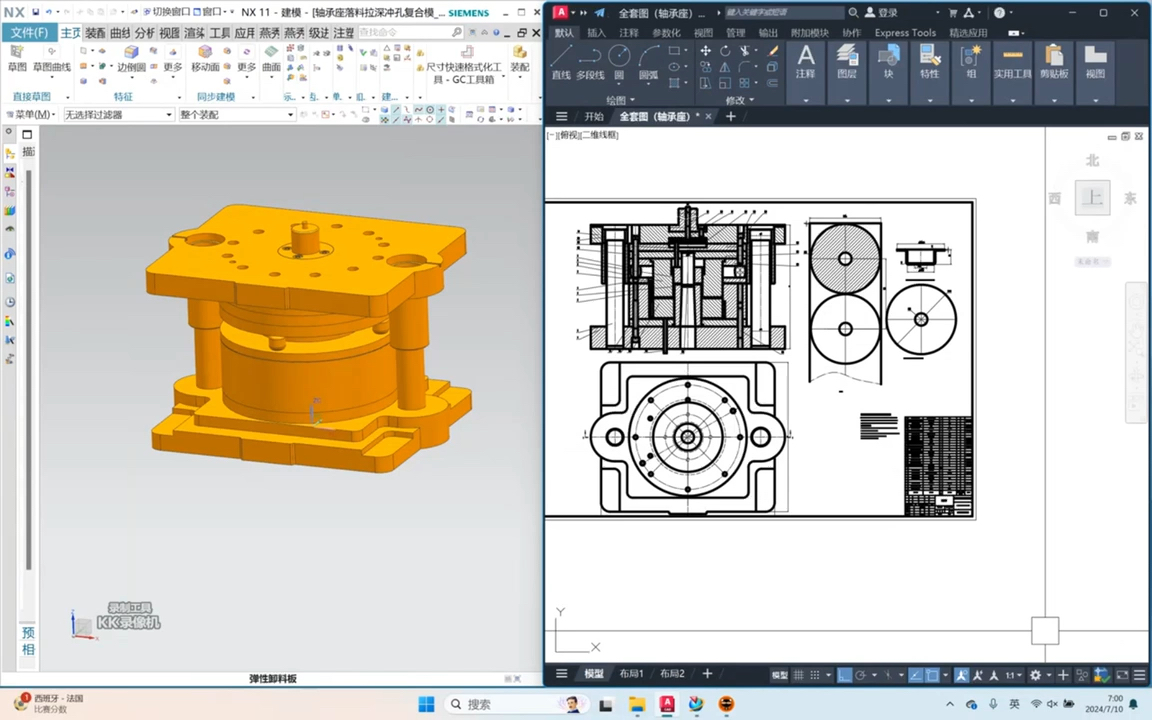Switch to the Tools (工具) tab in NX

220,32
